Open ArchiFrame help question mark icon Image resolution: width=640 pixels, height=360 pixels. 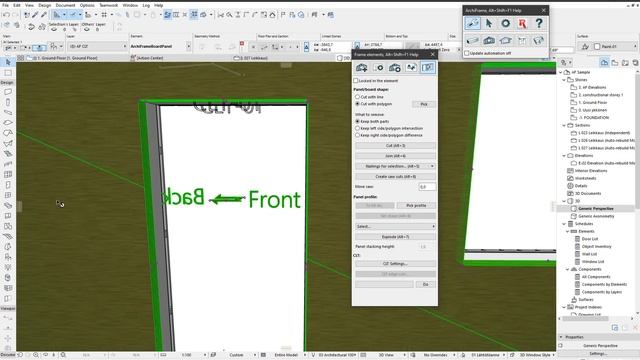(539, 23)
